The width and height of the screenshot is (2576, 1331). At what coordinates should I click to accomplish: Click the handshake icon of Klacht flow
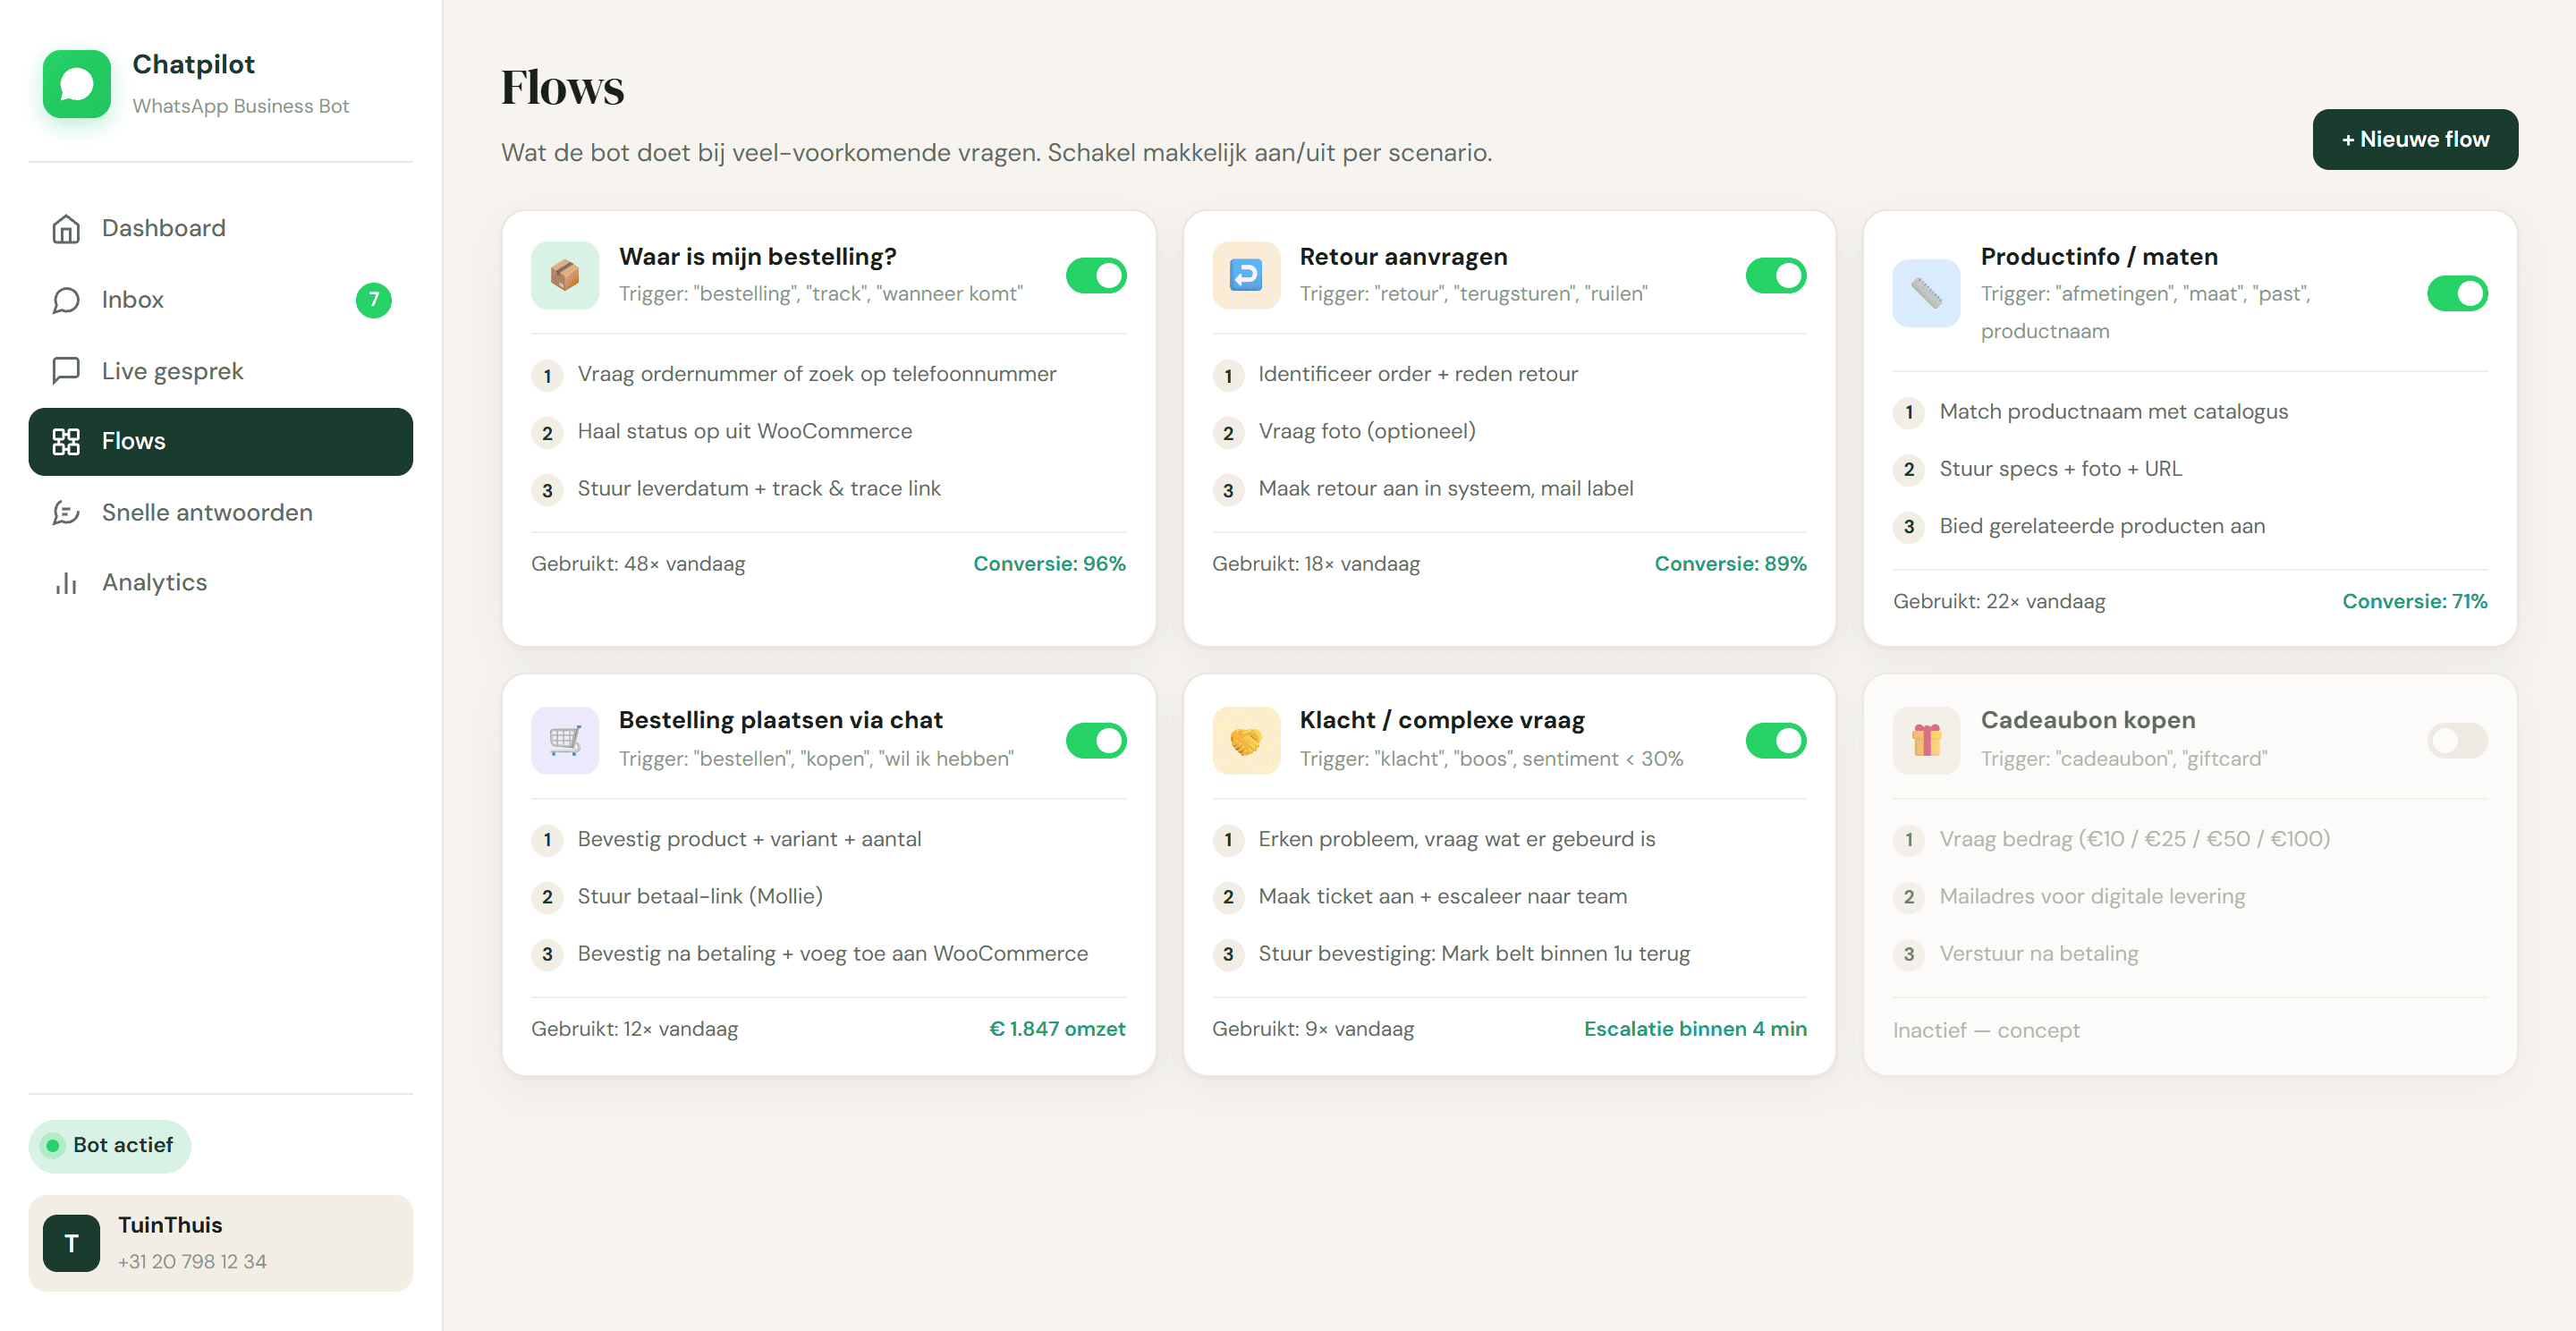[x=1246, y=740]
